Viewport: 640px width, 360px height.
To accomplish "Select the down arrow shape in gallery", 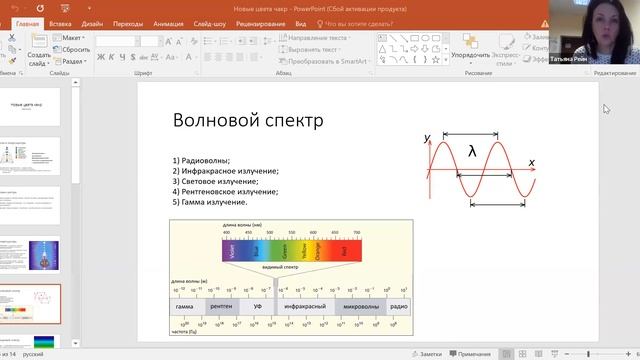I will [x=425, y=49].
